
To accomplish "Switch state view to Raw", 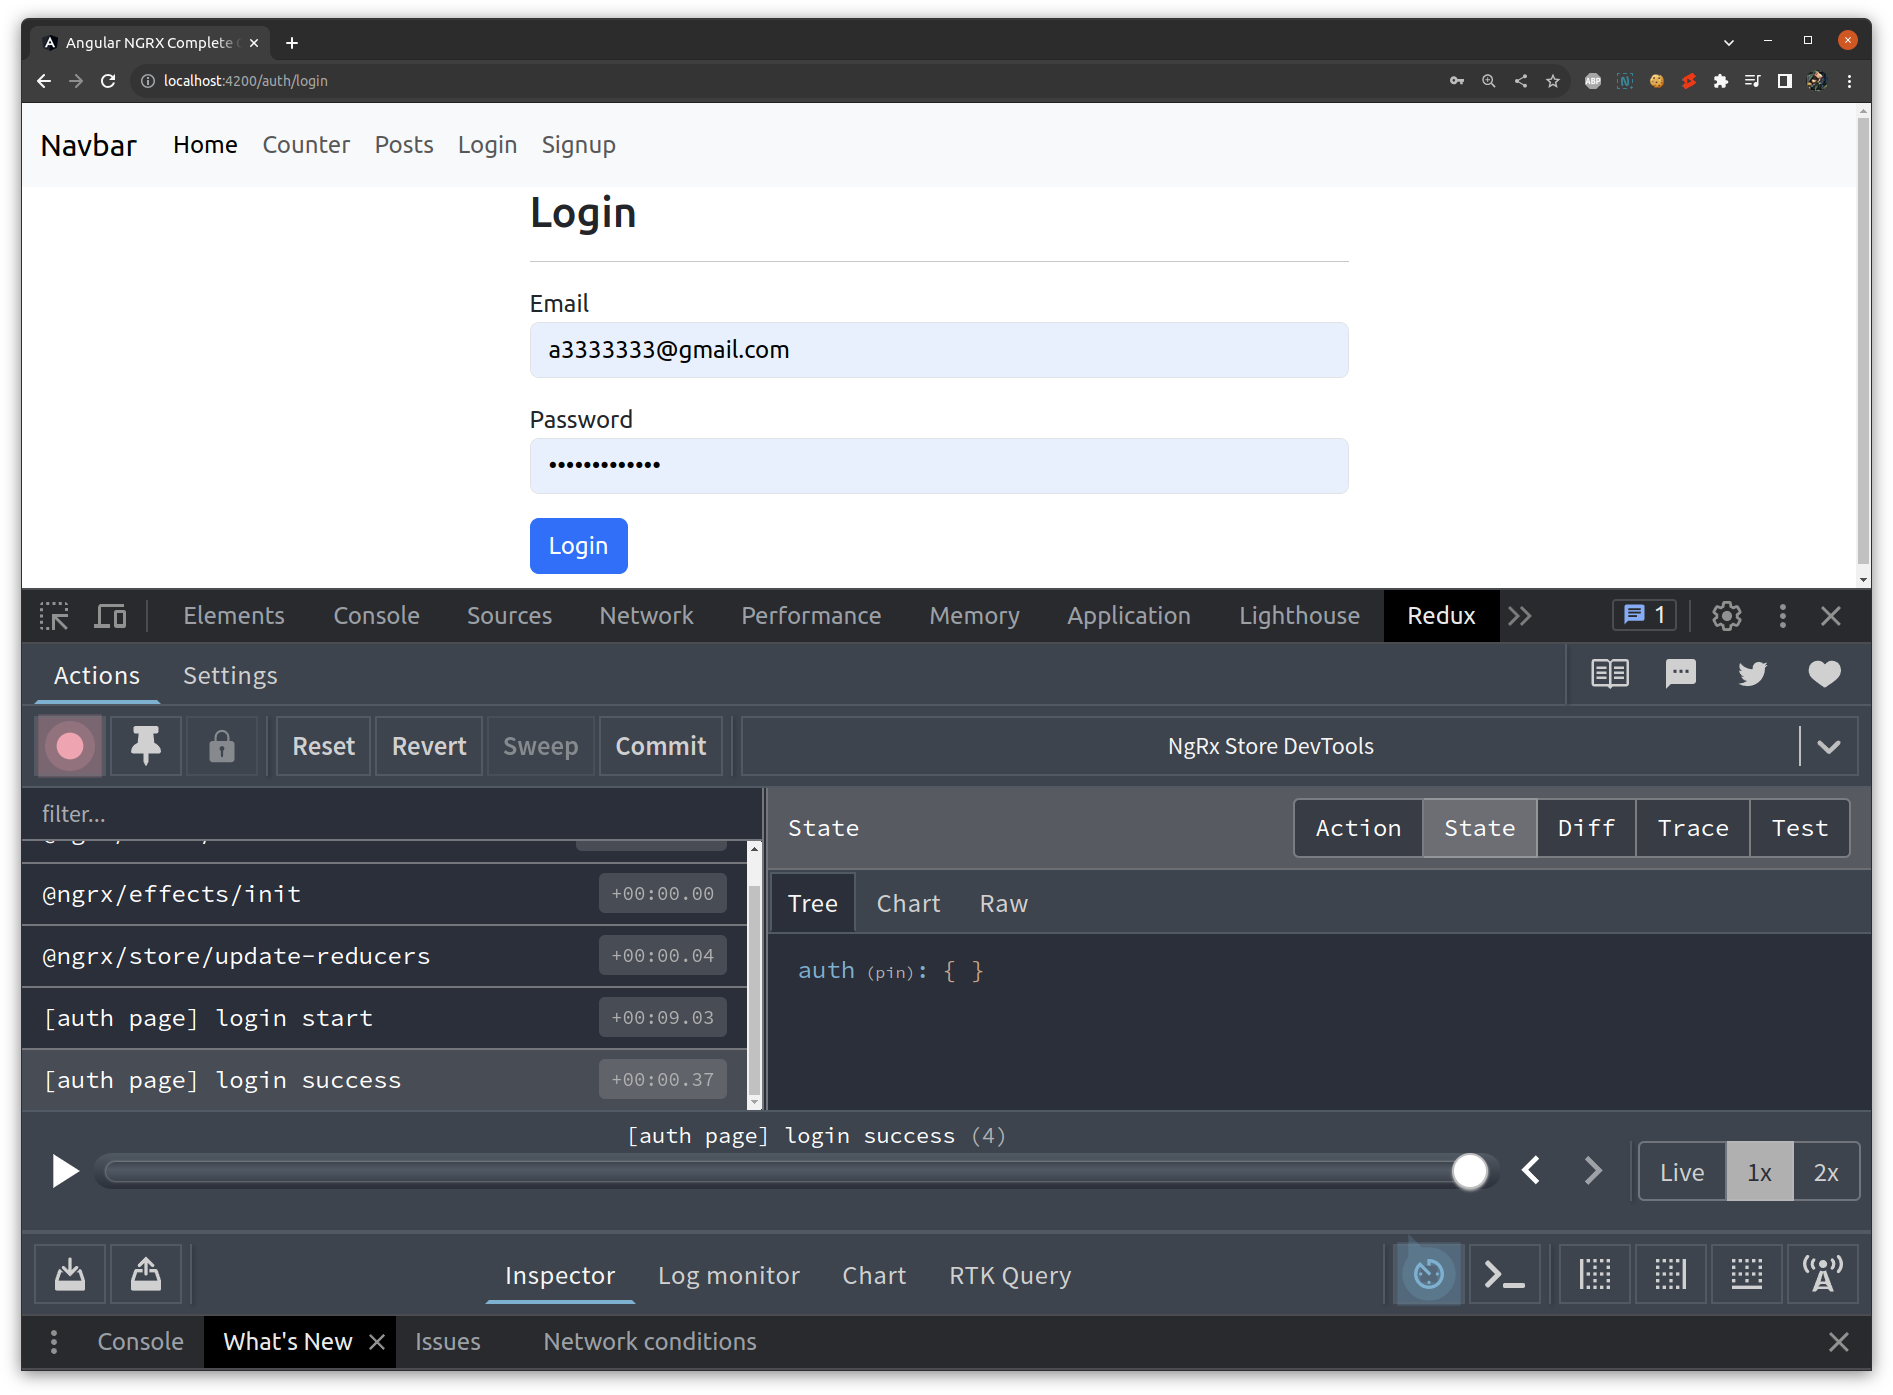I will pyautogui.click(x=1003, y=903).
